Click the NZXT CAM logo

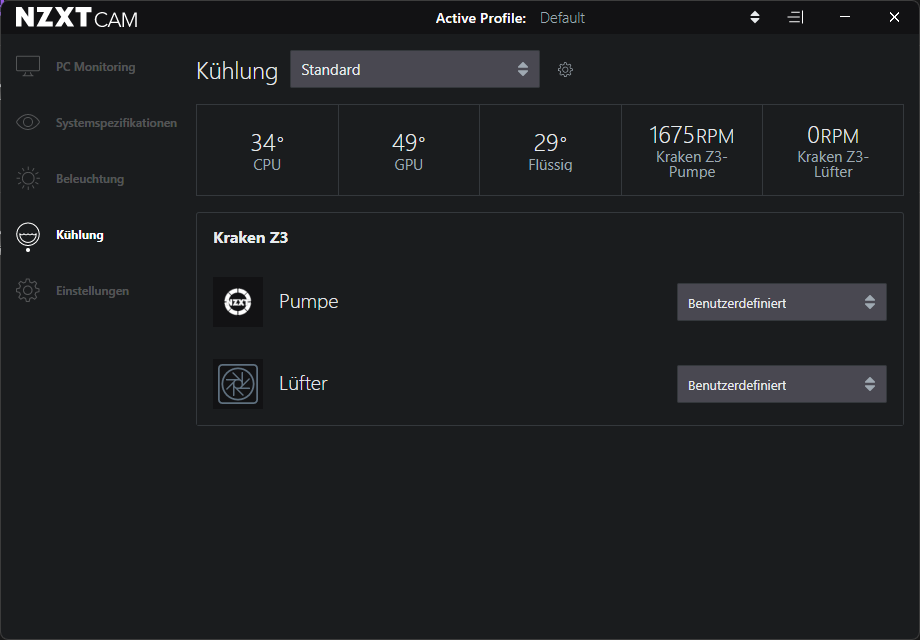click(76, 18)
